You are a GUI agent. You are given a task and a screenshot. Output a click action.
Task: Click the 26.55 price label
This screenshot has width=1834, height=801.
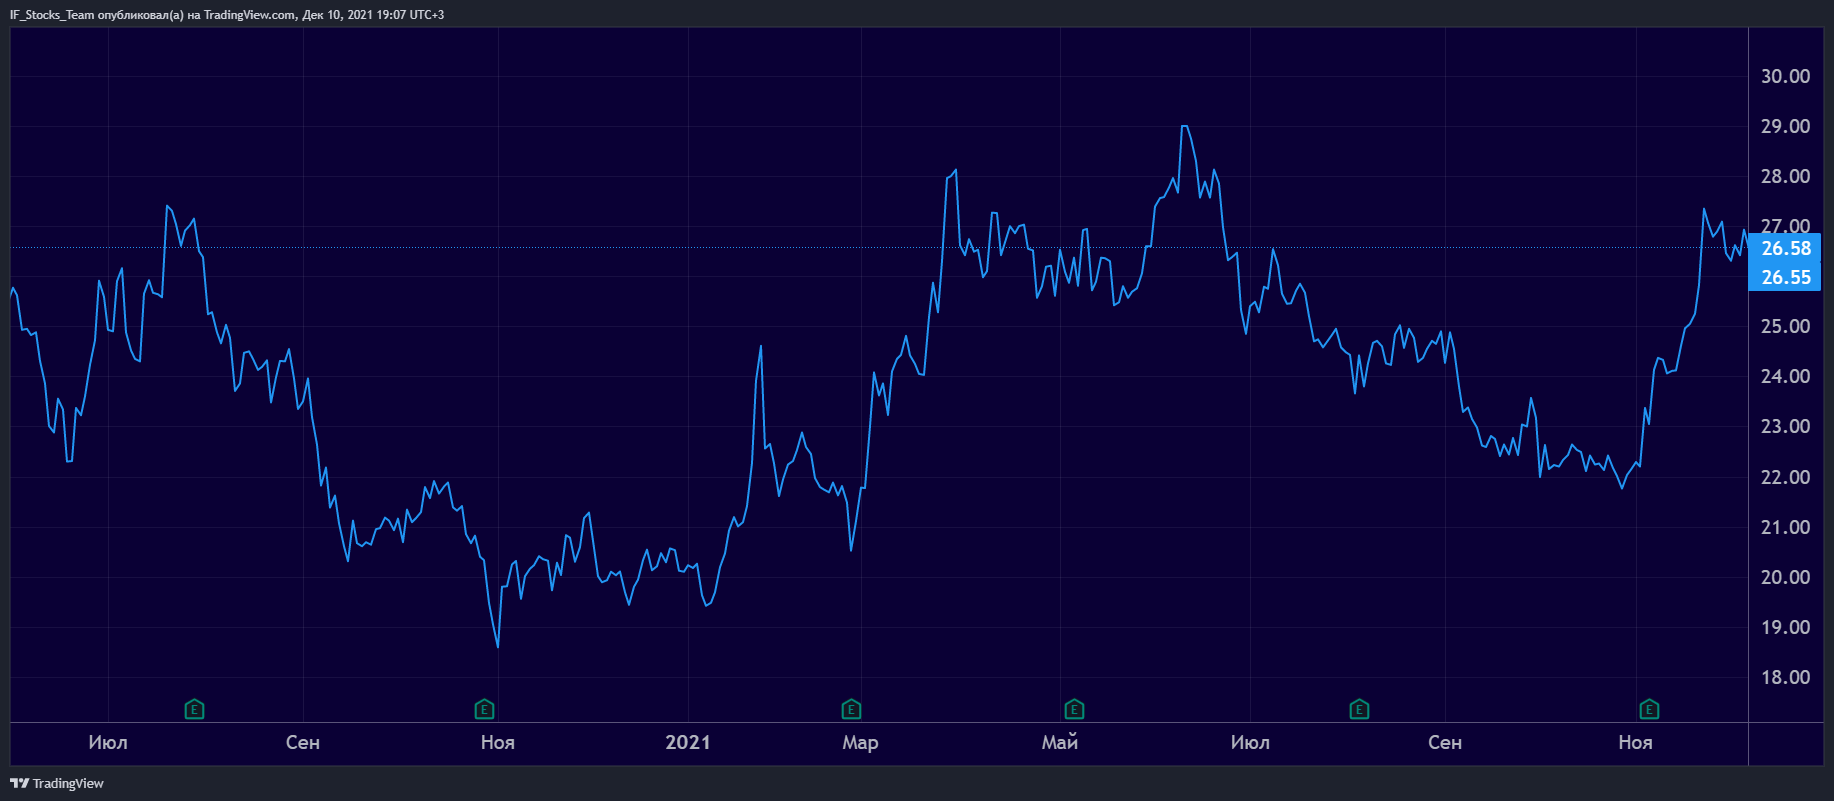1785,277
